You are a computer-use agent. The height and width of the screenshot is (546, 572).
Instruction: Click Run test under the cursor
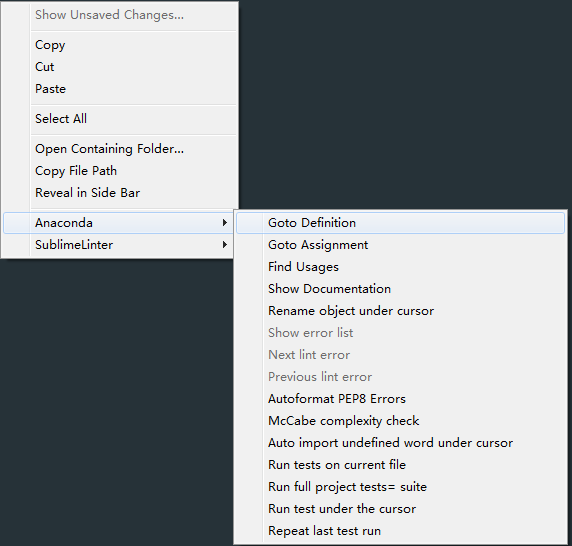pyautogui.click(x=400, y=509)
